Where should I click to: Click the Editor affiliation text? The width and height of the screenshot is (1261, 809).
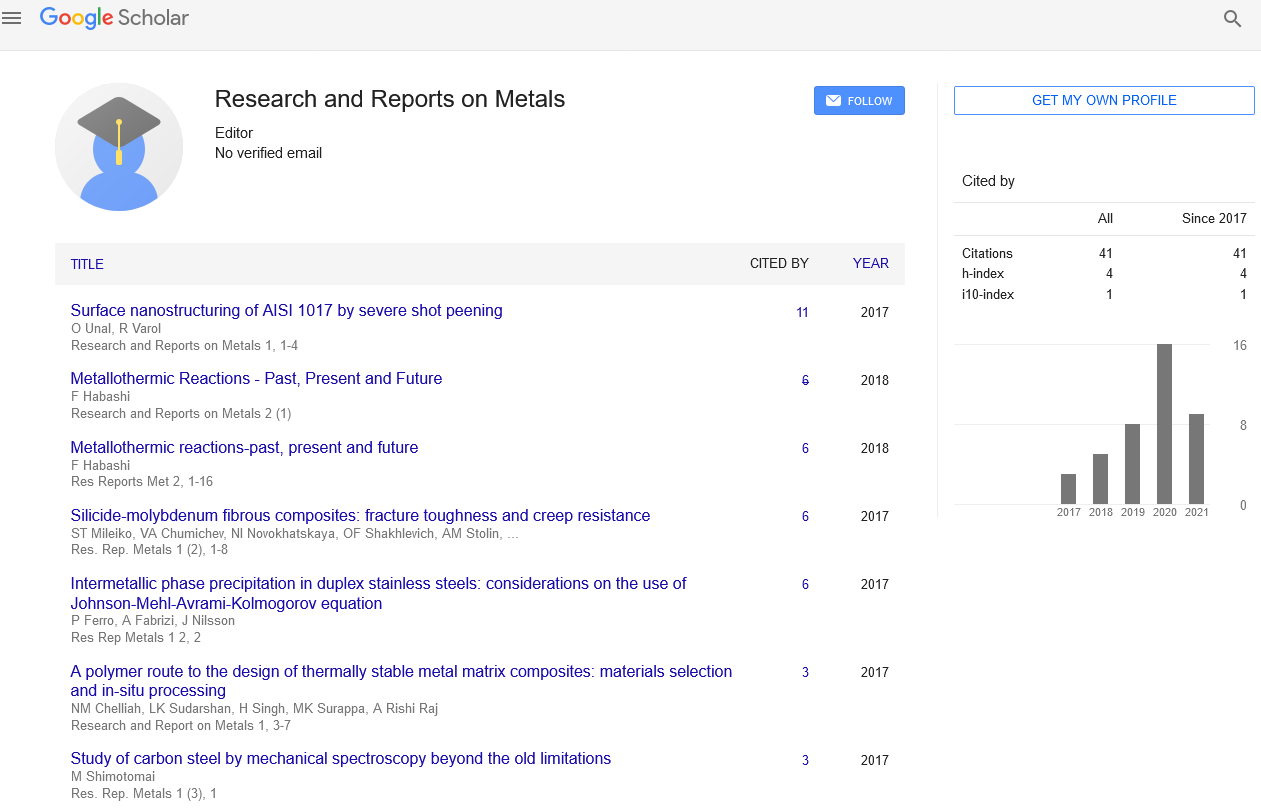click(x=234, y=133)
